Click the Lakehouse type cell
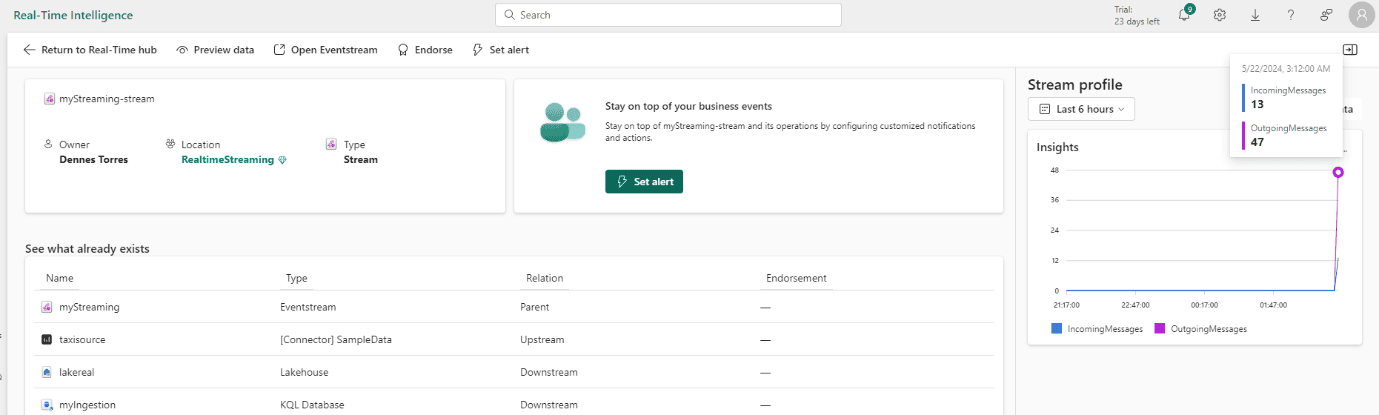 coord(306,372)
